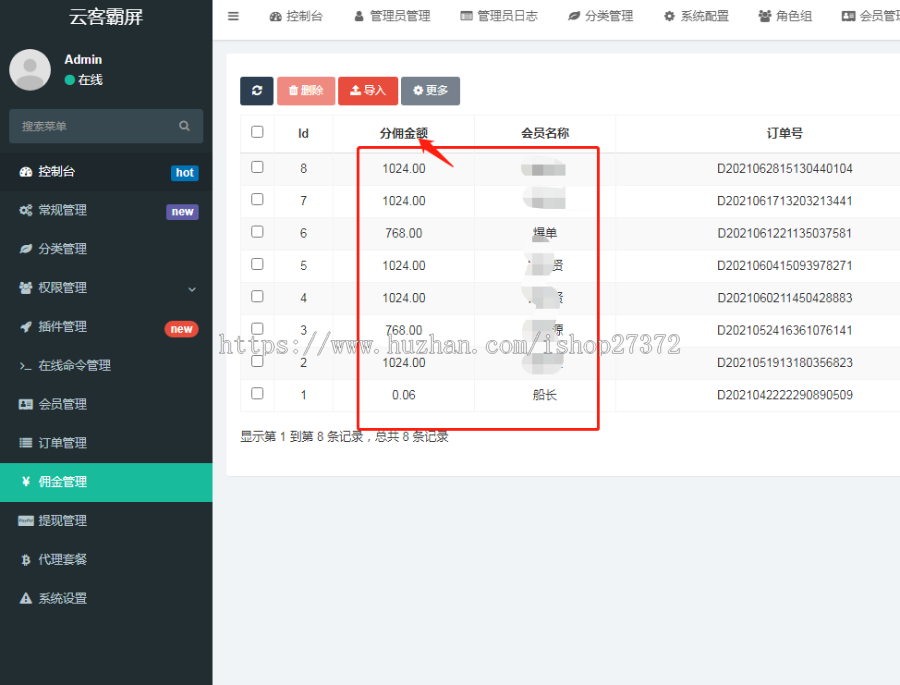Open 角色组 in the top navigation
This screenshot has height=685, width=900.
pos(785,17)
